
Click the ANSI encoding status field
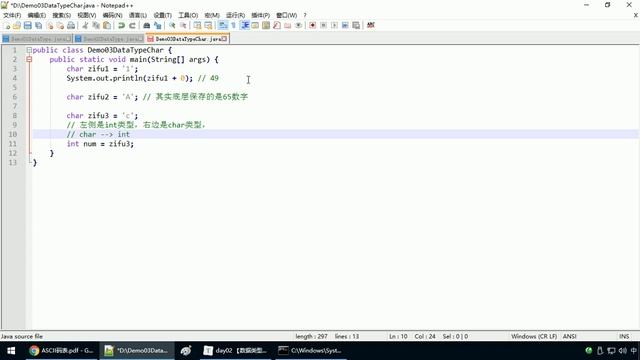coord(569,336)
